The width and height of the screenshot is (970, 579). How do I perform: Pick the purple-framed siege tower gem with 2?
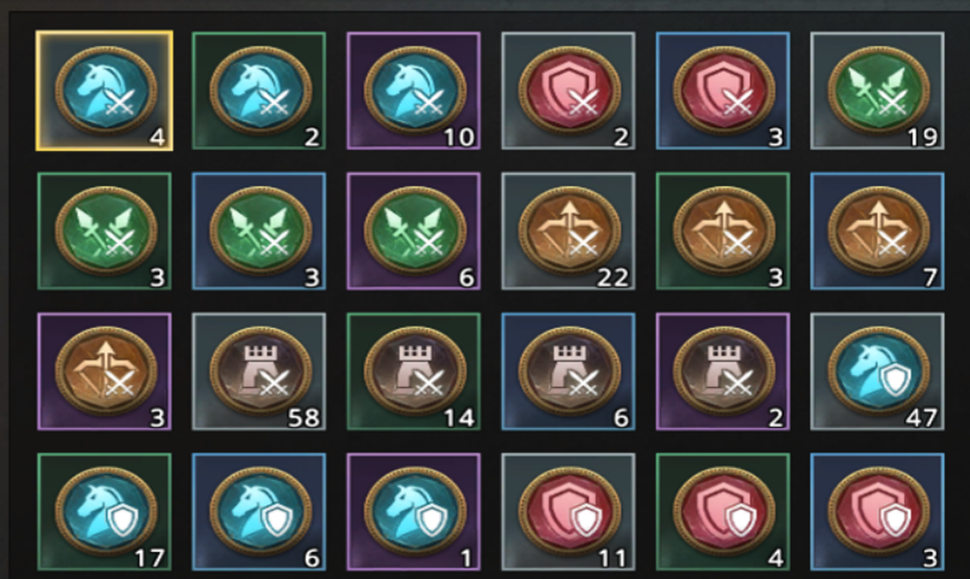click(723, 371)
